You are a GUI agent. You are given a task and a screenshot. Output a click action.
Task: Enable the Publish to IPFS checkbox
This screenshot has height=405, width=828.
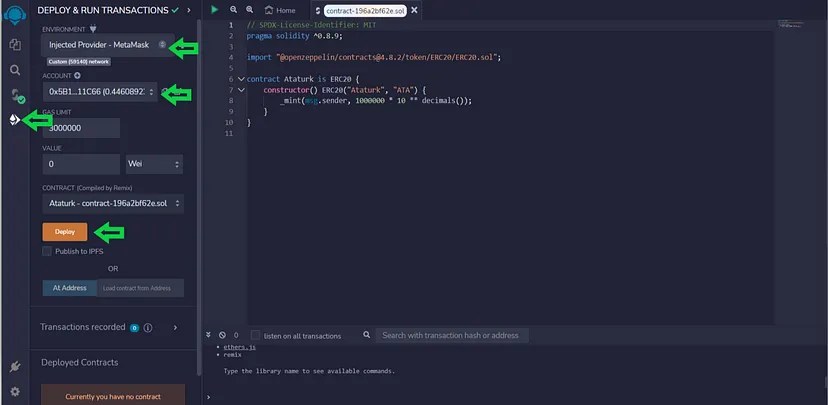coord(47,252)
